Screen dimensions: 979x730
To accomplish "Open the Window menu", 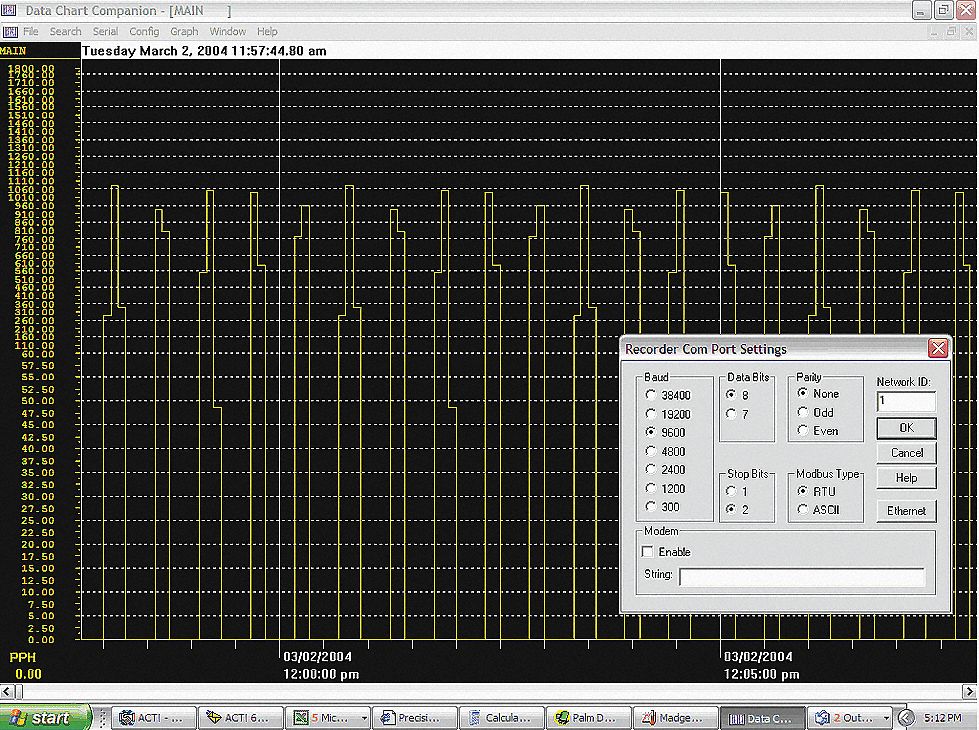I will click(x=227, y=31).
